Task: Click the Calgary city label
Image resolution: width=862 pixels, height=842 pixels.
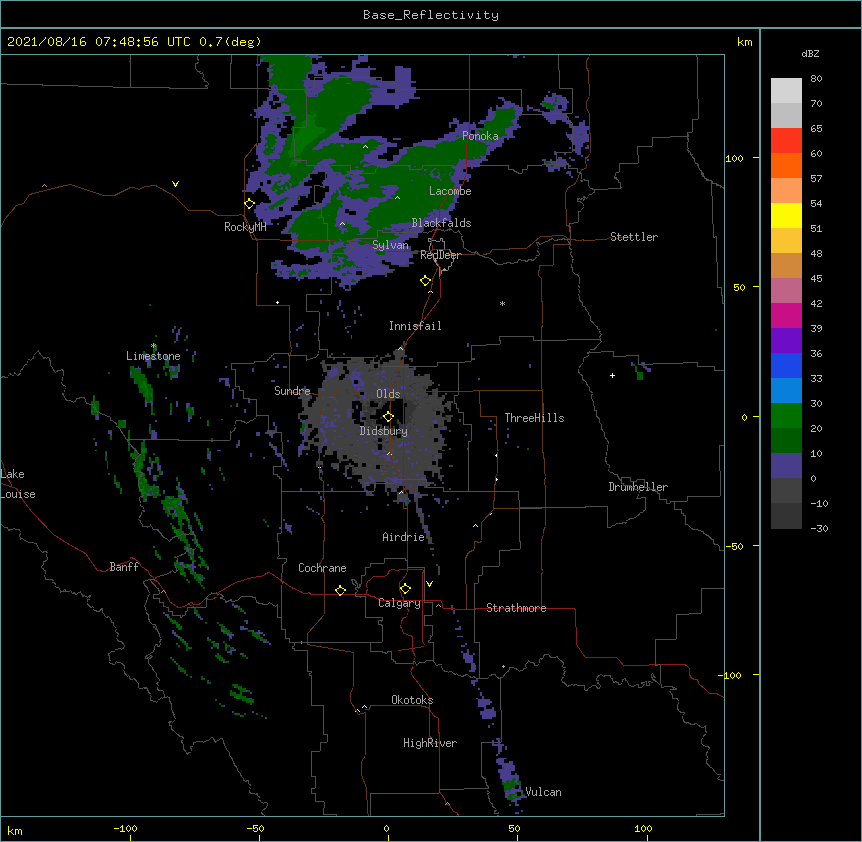Action: click(399, 603)
